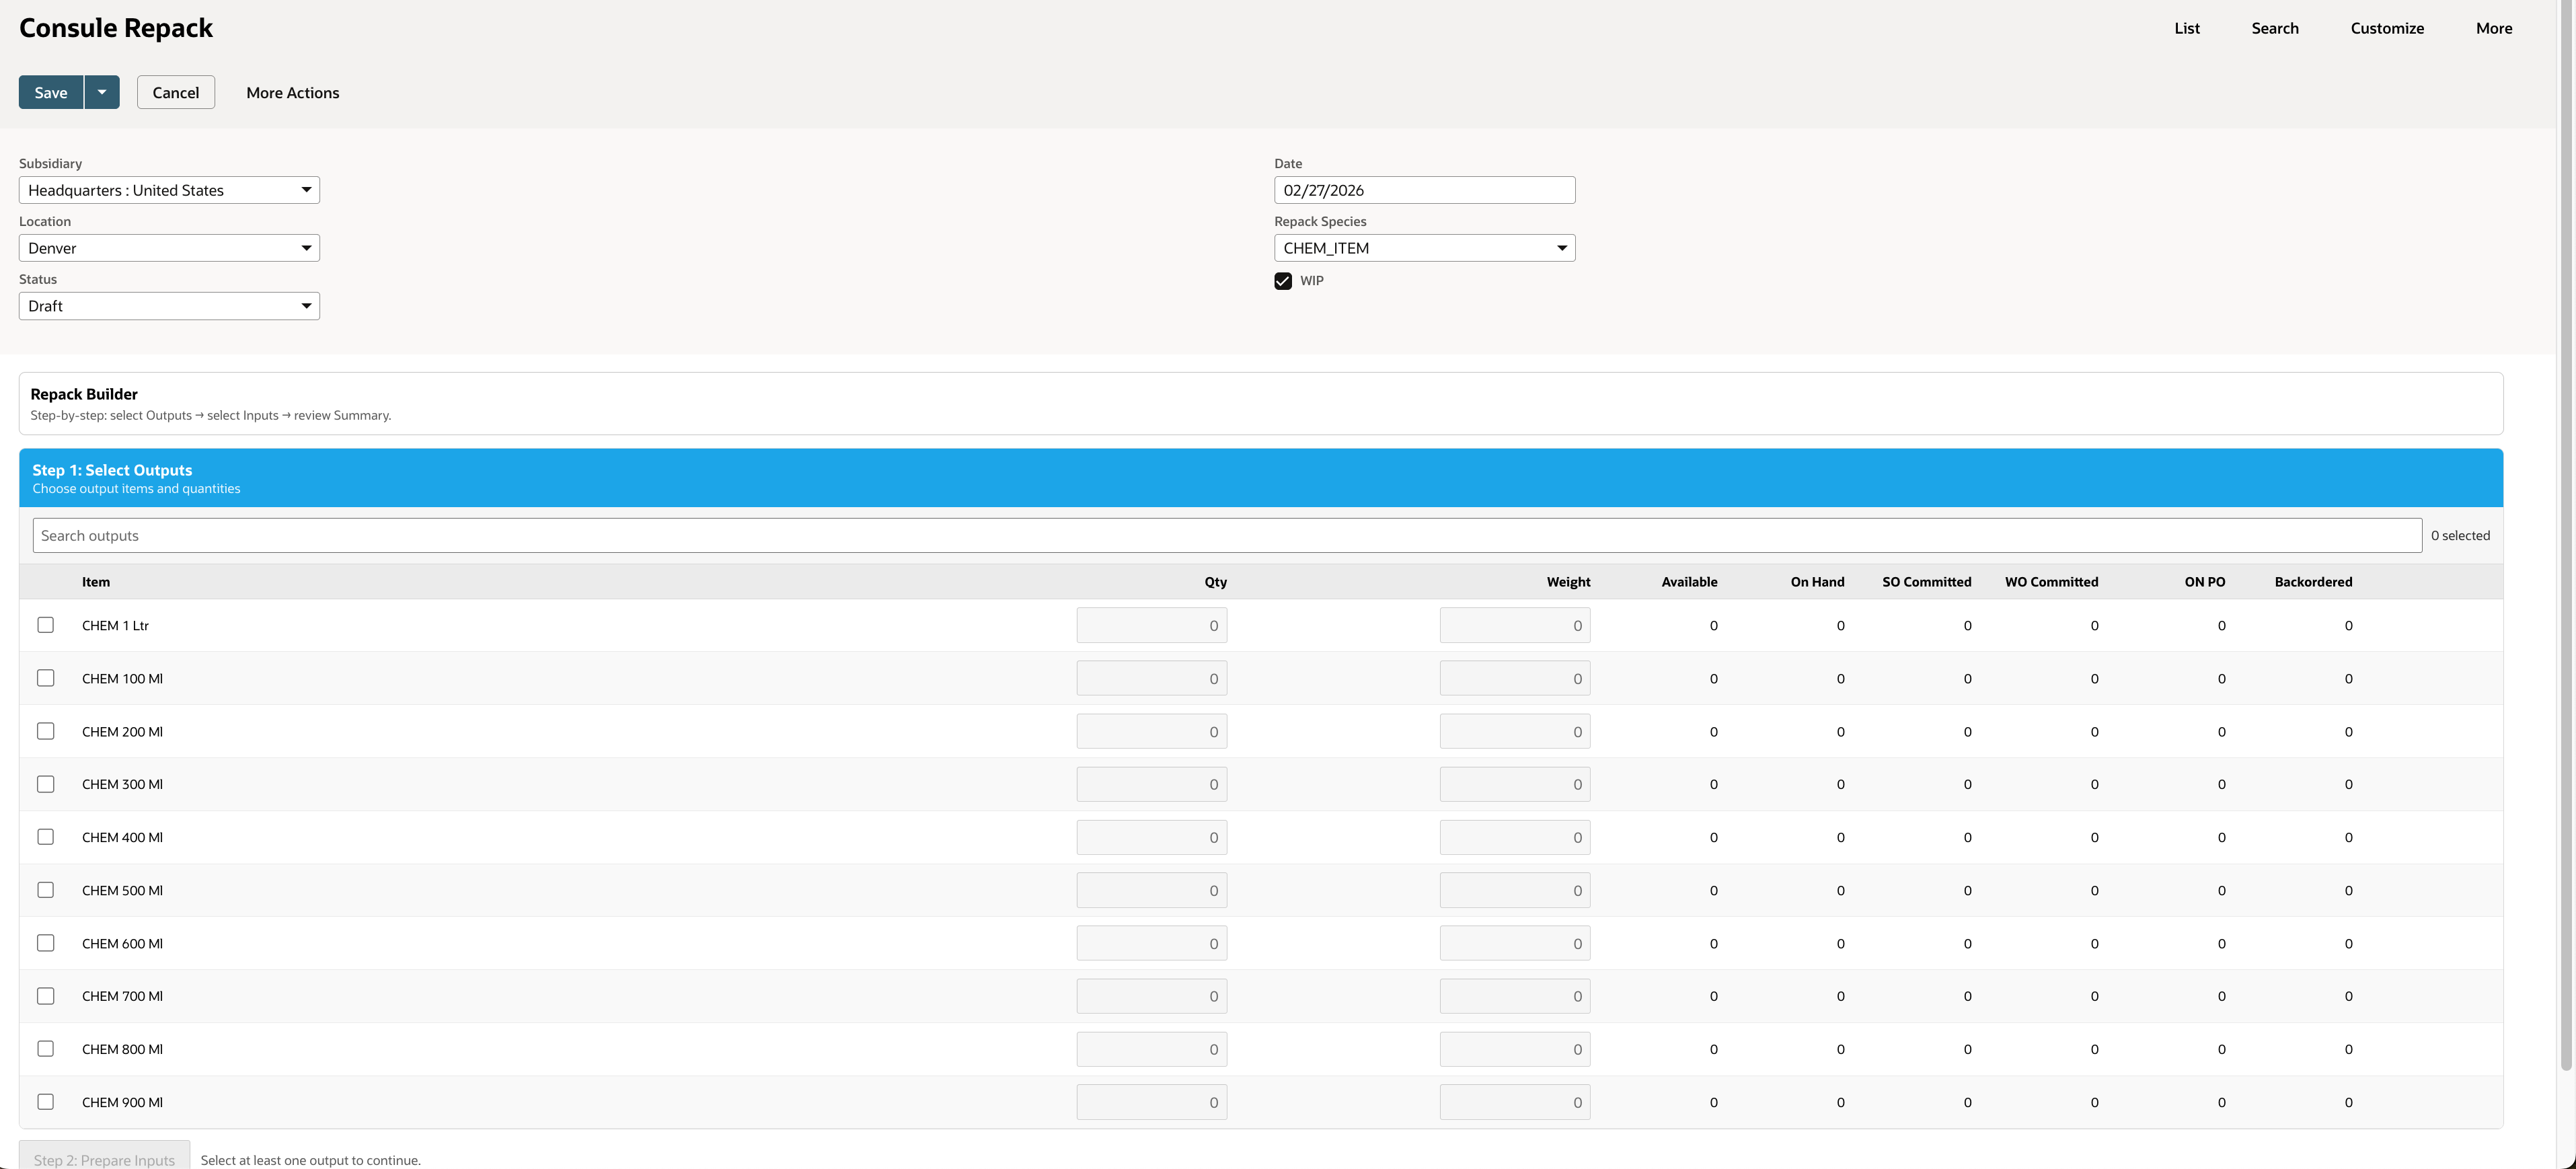The image size is (2576, 1169).
Task: Enable the CHEM 200 Ml output
Action: (45, 731)
